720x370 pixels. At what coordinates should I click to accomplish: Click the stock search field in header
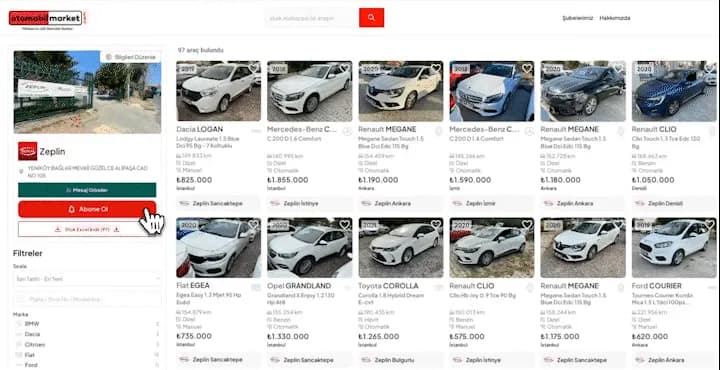(x=311, y=18)
